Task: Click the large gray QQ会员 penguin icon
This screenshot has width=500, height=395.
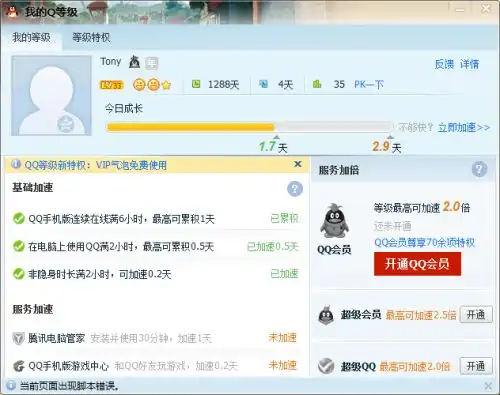Action: 334,221
